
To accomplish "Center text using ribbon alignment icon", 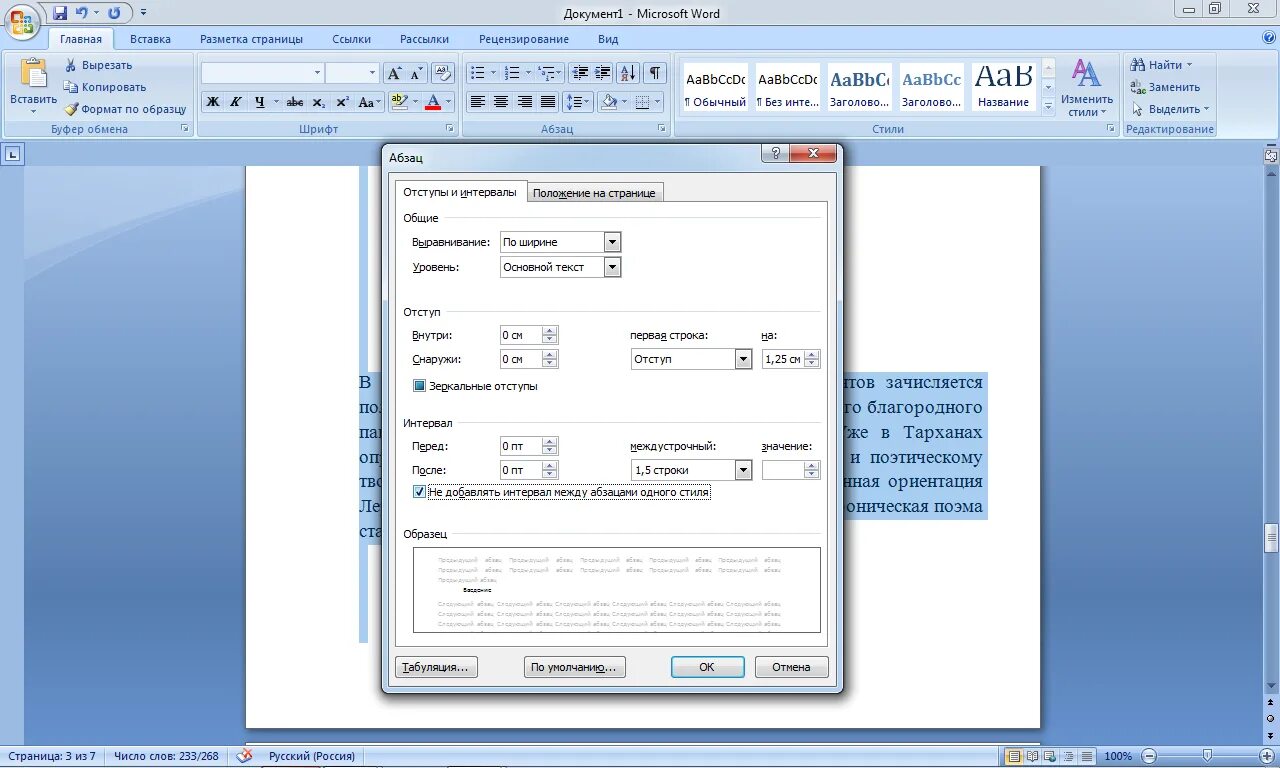I will point(501,102).
